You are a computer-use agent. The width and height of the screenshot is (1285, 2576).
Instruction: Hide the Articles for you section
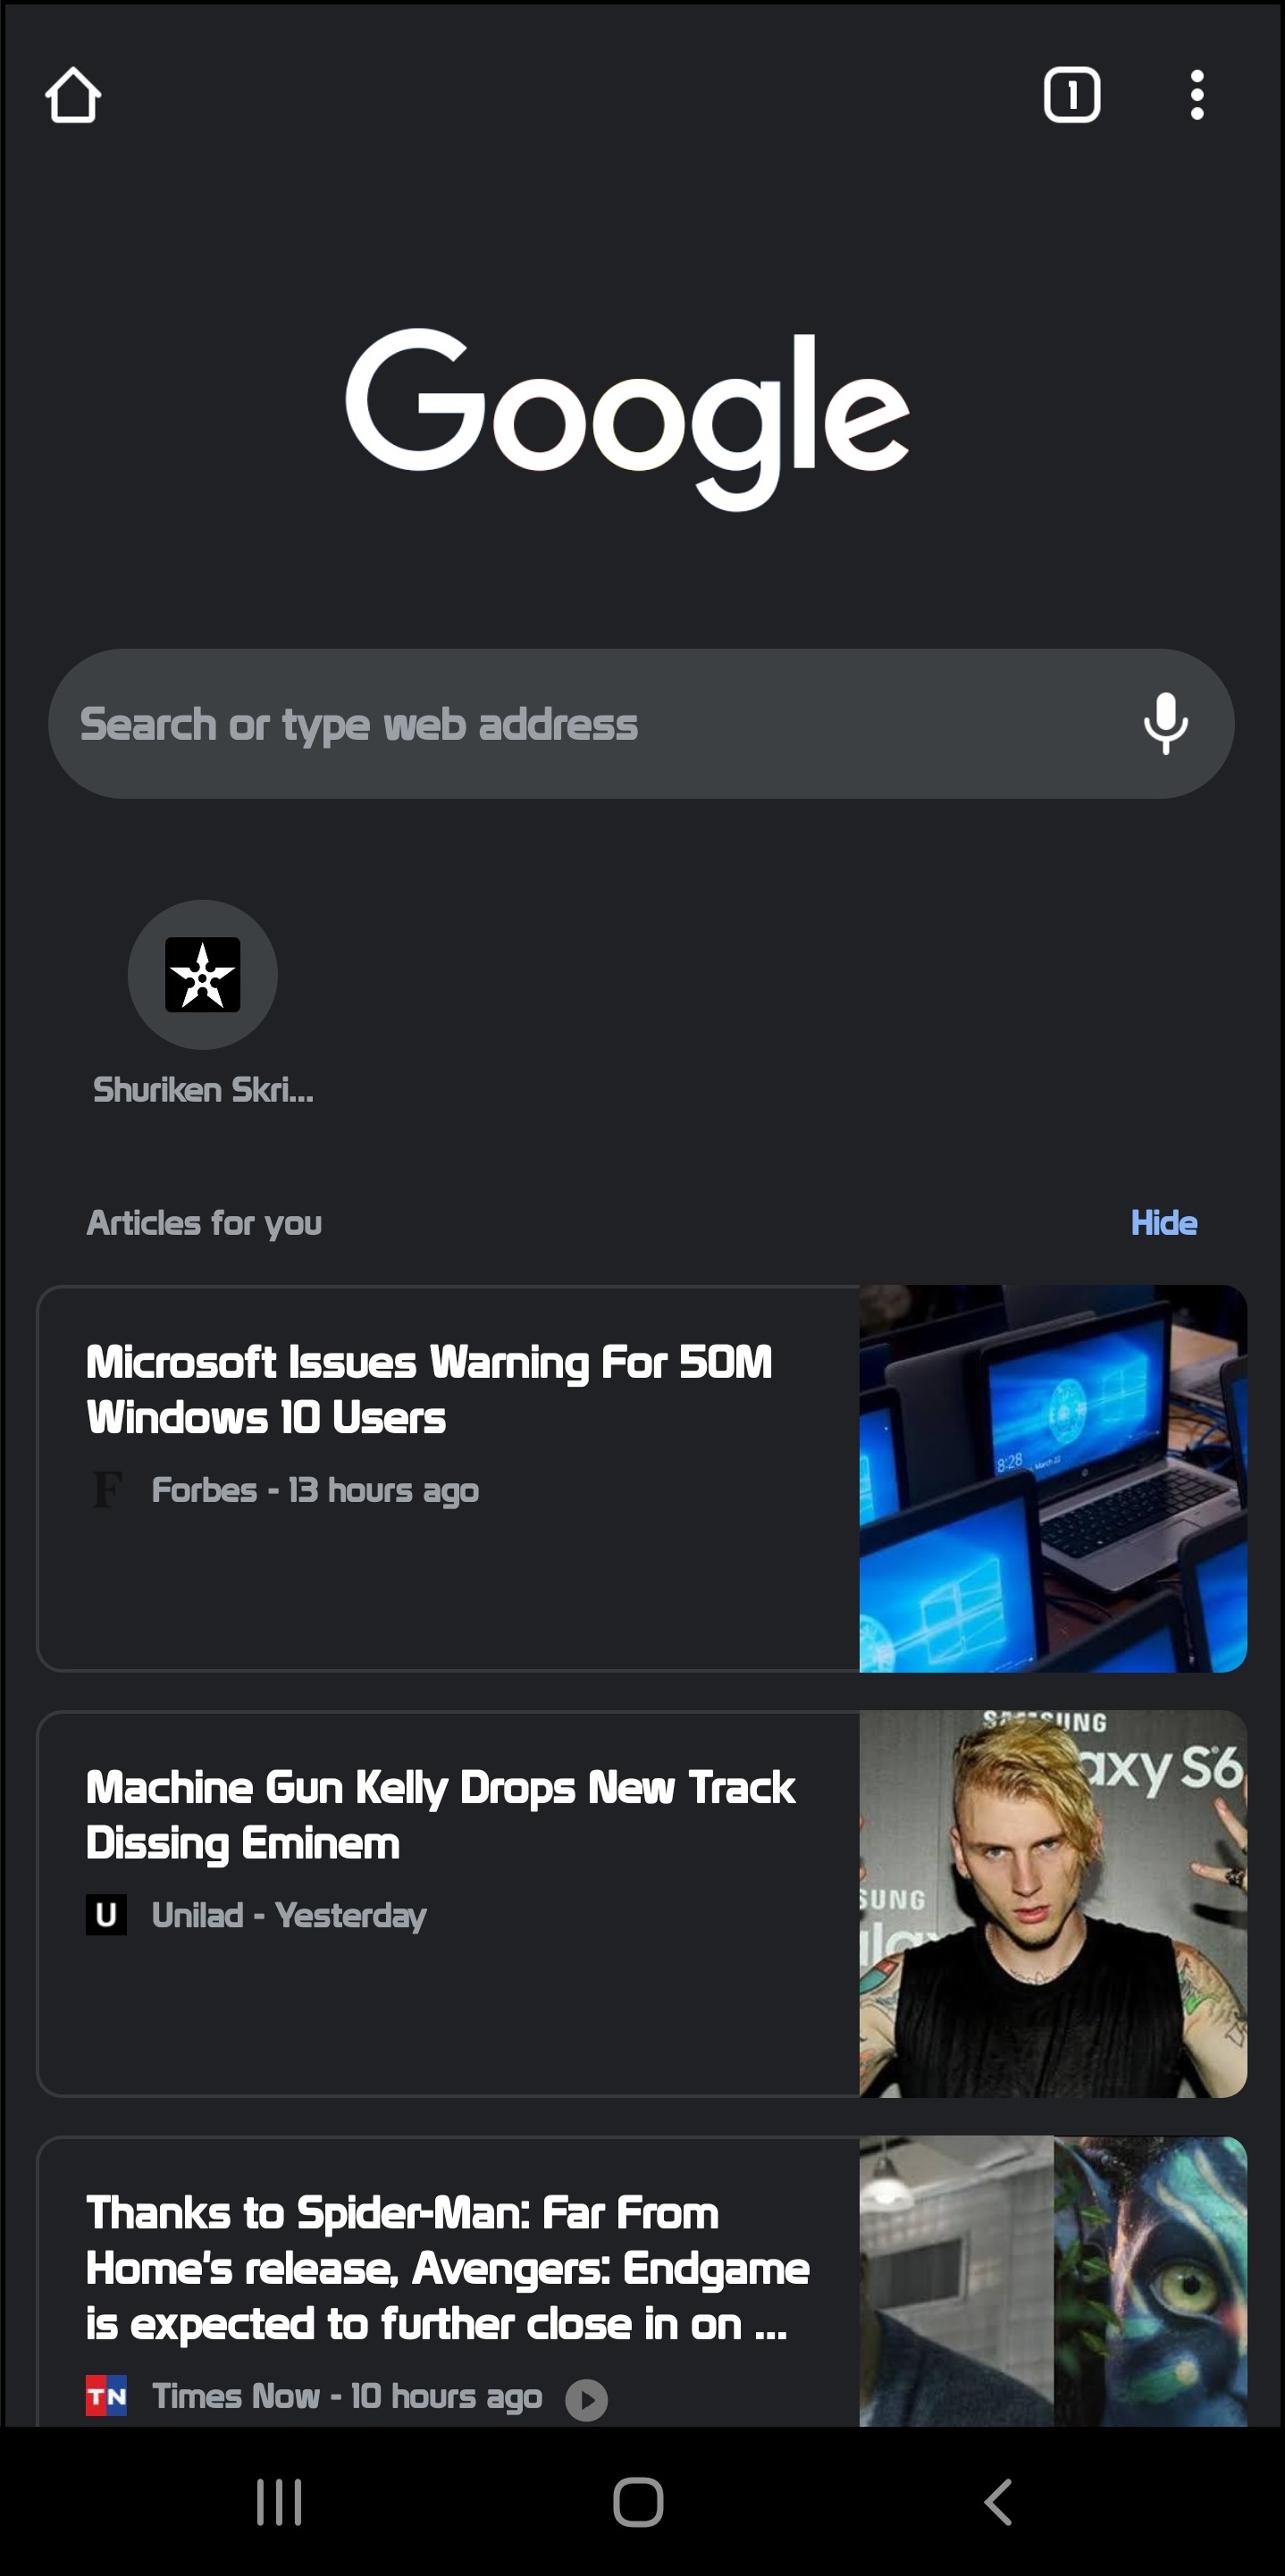pyautogui.click(x=1163, y=1222)
